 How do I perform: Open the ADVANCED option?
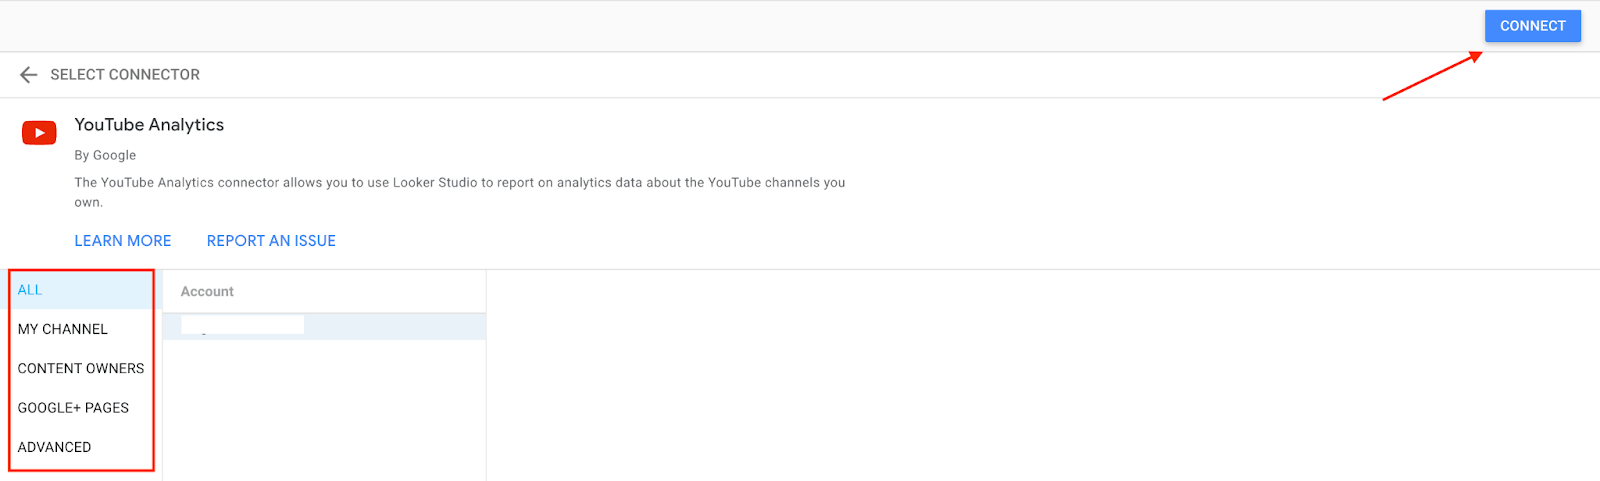[82, 447]
